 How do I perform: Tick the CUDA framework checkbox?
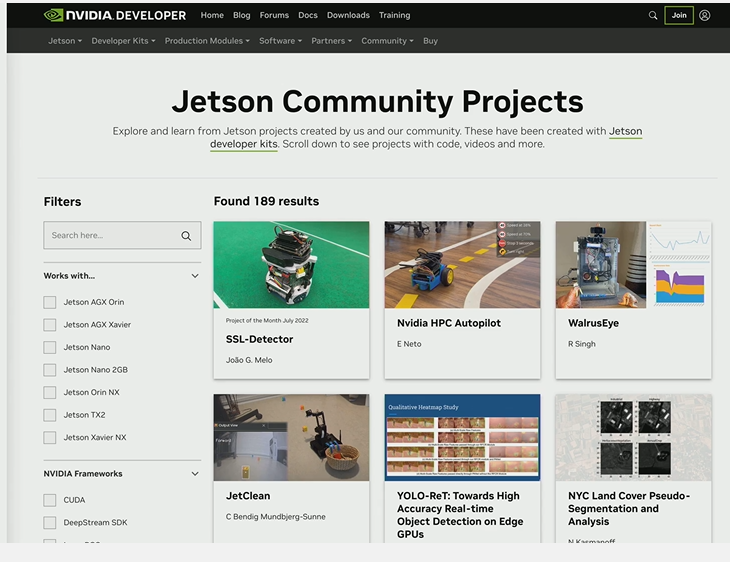click(x=50, y=500)
